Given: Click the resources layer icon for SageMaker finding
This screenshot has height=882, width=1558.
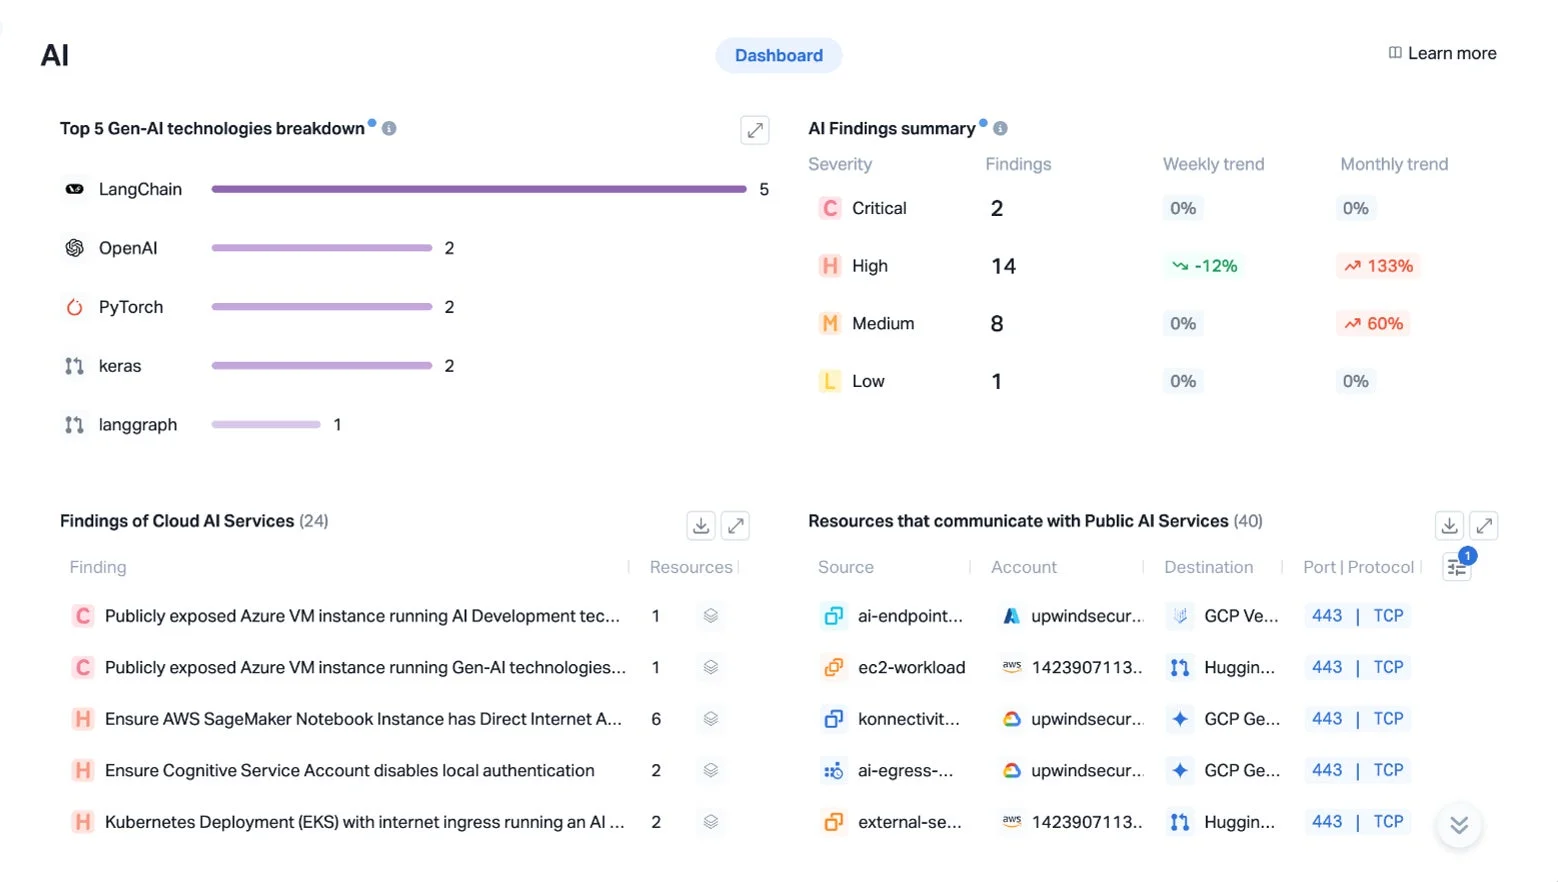Looking at the screenshot, I should [711, 719].
